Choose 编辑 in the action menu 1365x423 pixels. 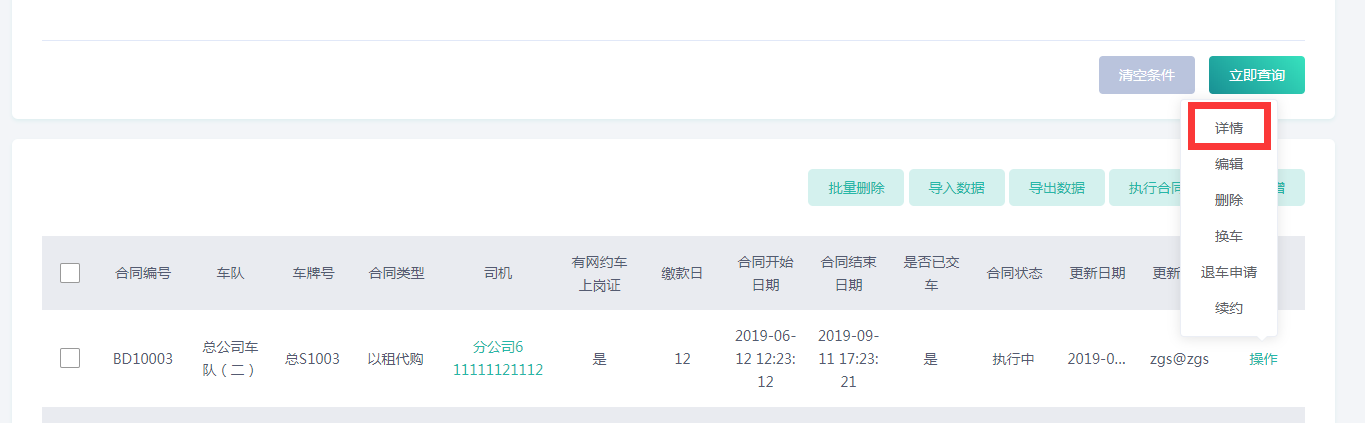(x=1229, y=164)
